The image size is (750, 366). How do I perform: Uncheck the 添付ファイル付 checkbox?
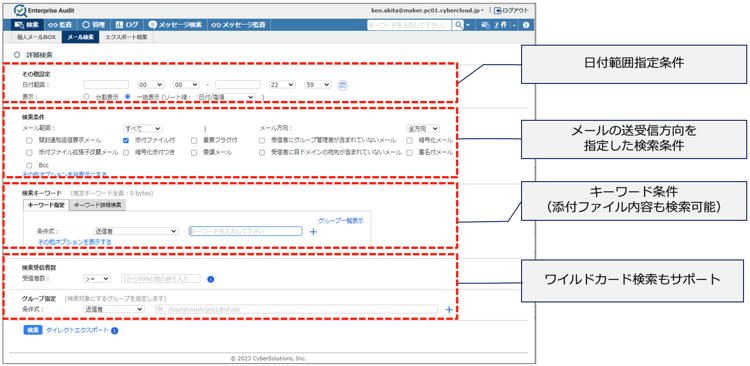click(126, 141)
